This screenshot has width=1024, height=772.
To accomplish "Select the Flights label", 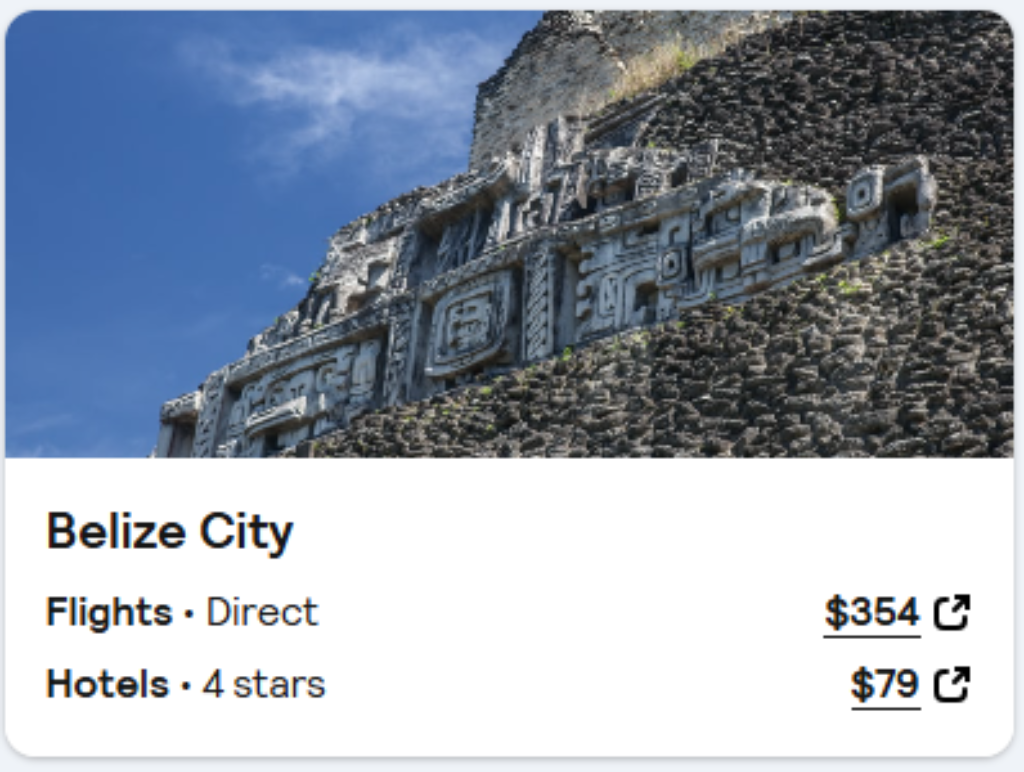I will click(109, 612).
